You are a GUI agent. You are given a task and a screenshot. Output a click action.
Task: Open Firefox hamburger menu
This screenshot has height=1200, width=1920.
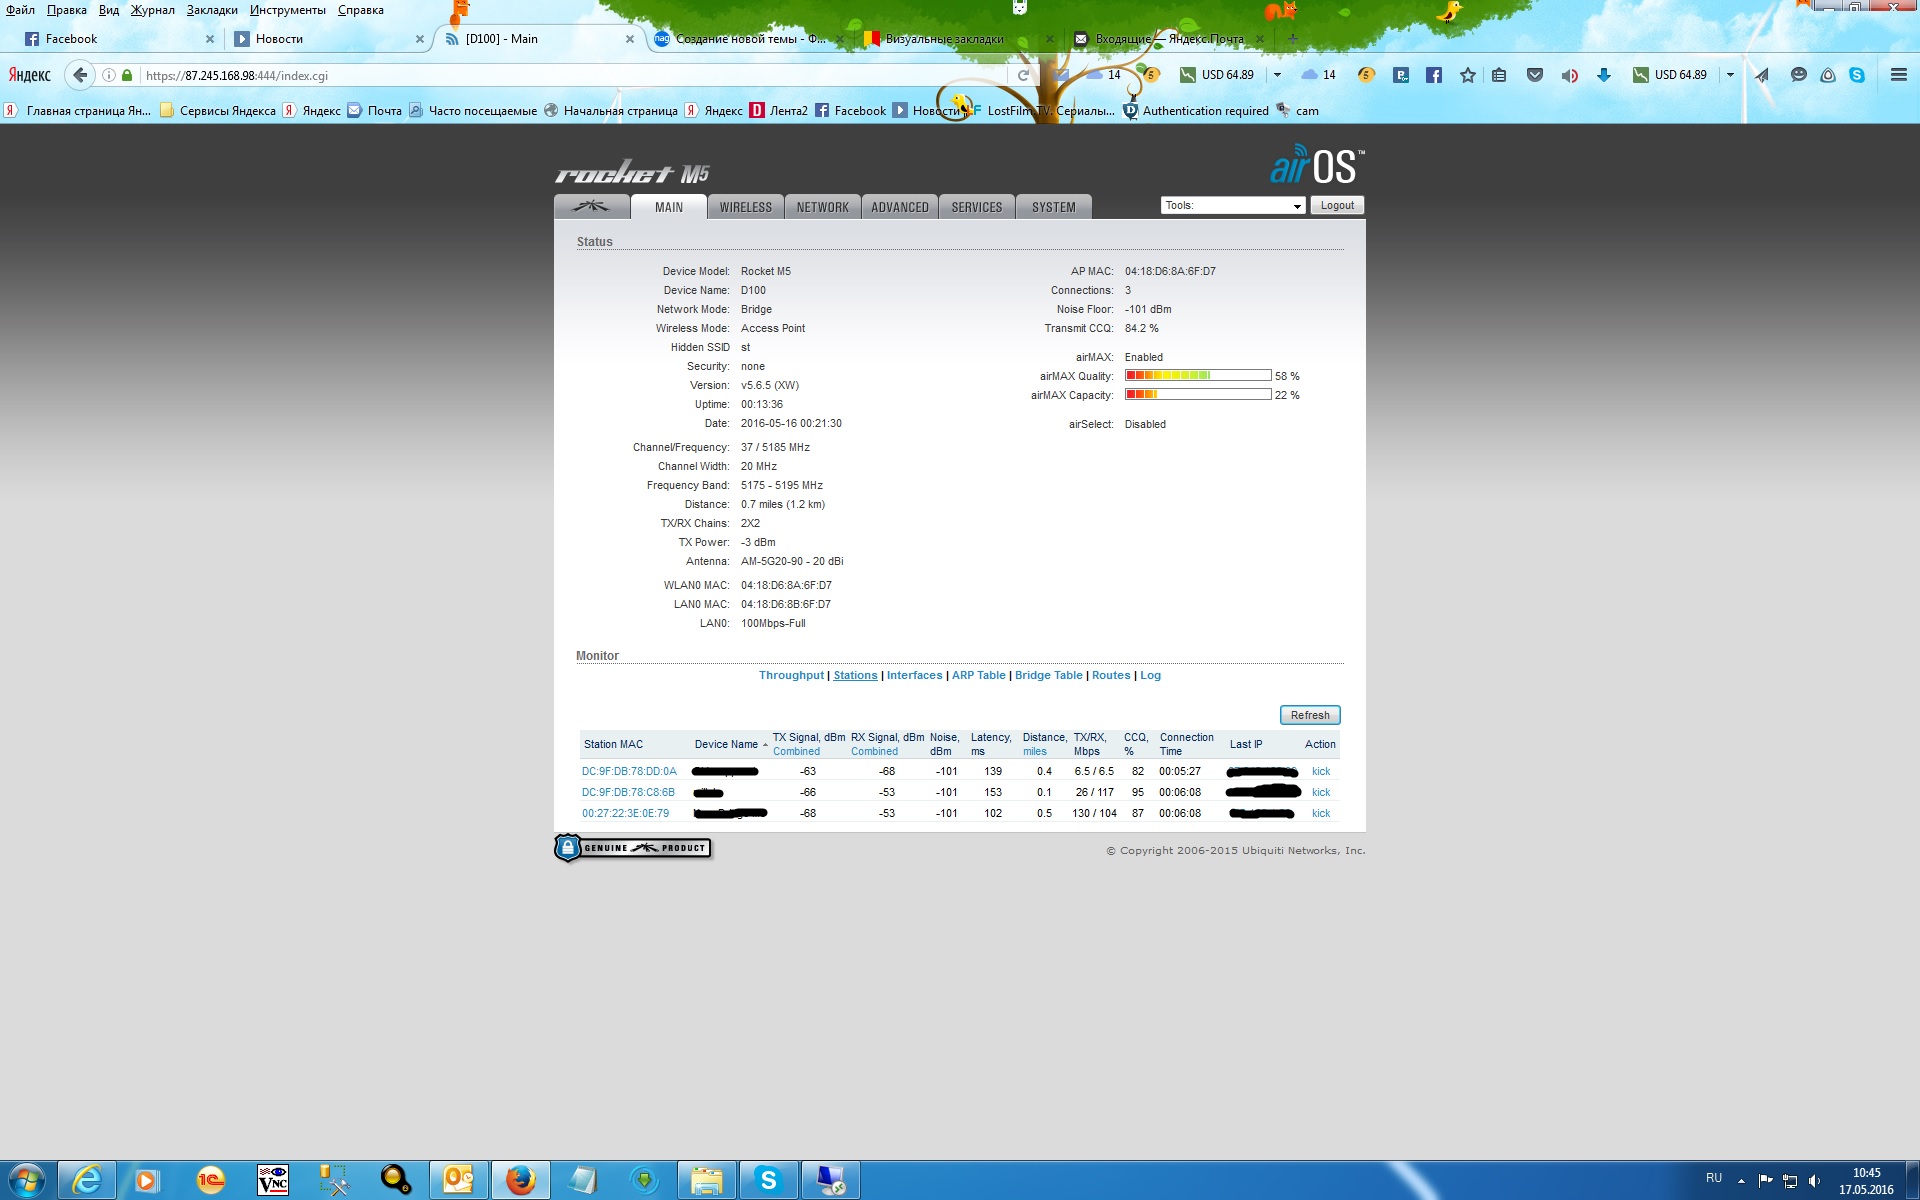pos(1898,75)
